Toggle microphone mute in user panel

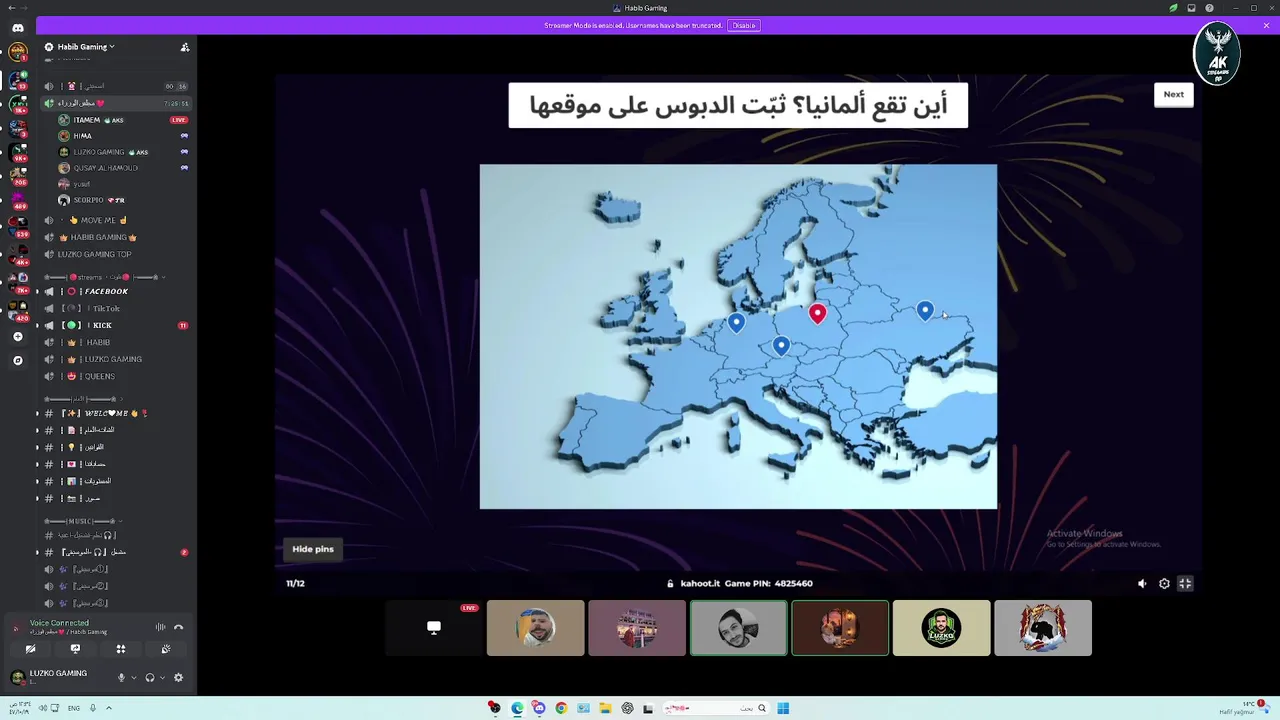[122, 677]
